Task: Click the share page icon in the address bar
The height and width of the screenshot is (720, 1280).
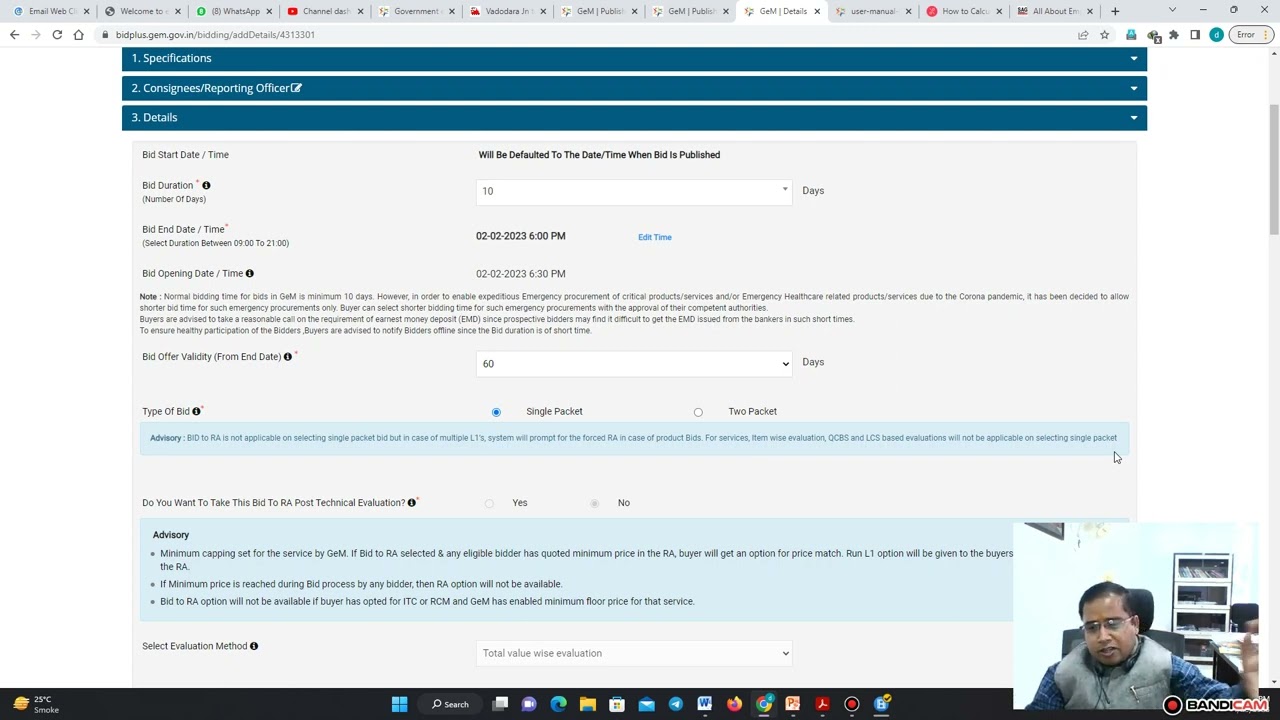Action: point(1083,35)
